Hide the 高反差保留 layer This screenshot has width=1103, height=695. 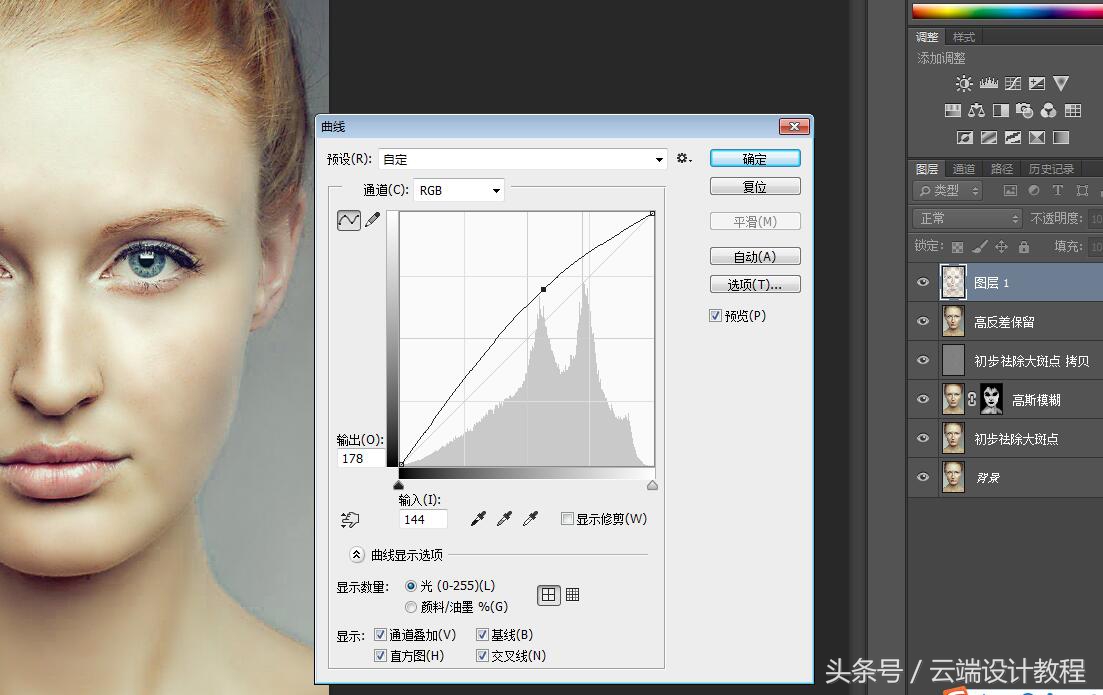923,321
